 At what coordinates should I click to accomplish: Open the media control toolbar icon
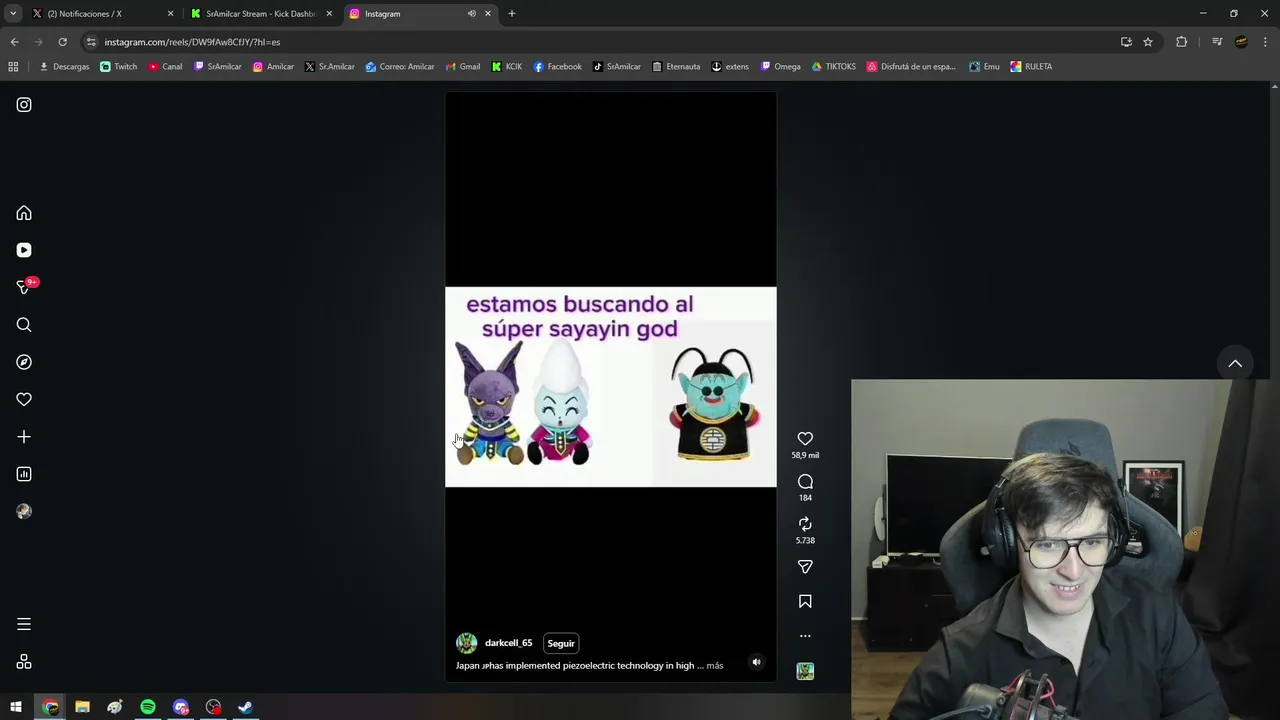coord(1217,42)
